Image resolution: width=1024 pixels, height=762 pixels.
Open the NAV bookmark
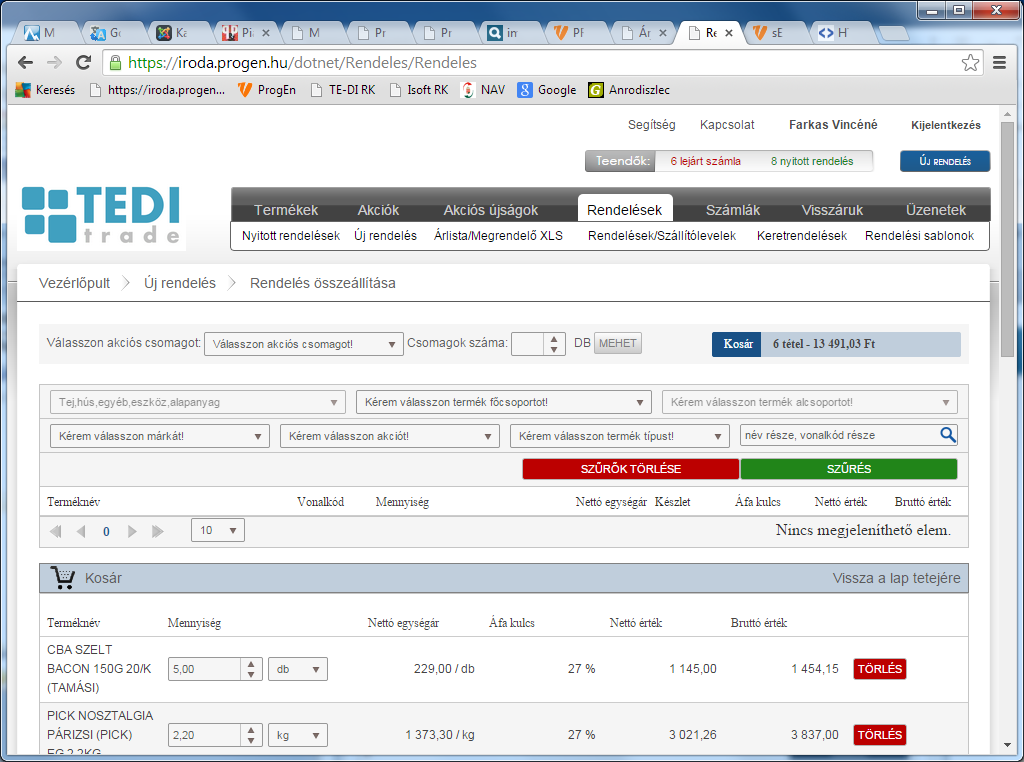(x=483, y=90)
